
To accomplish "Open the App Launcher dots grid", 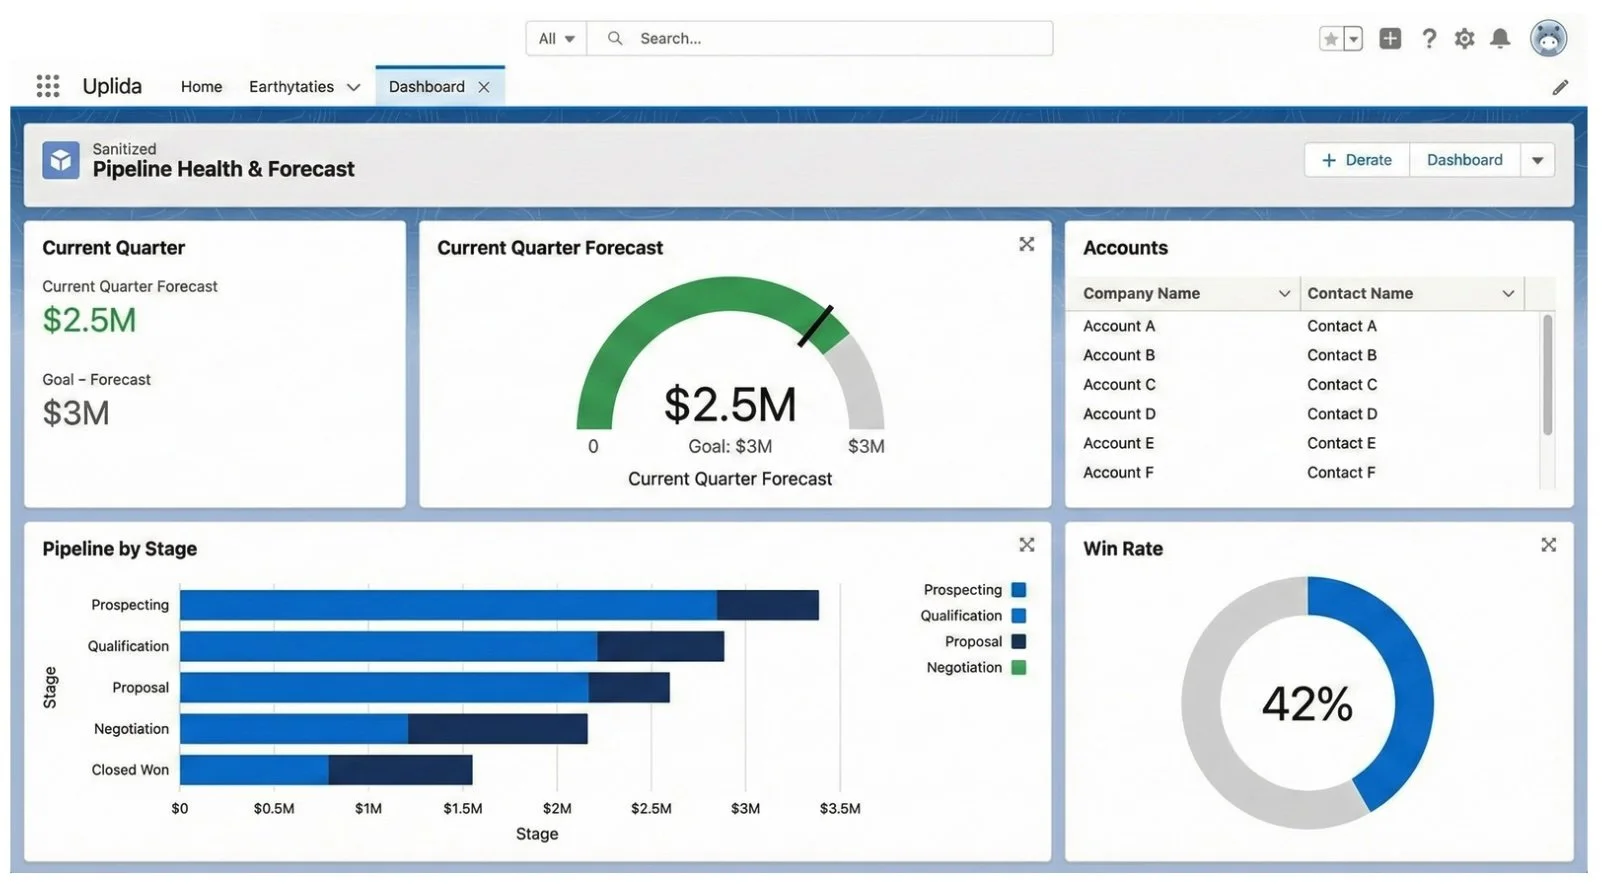I will point(48,86).
